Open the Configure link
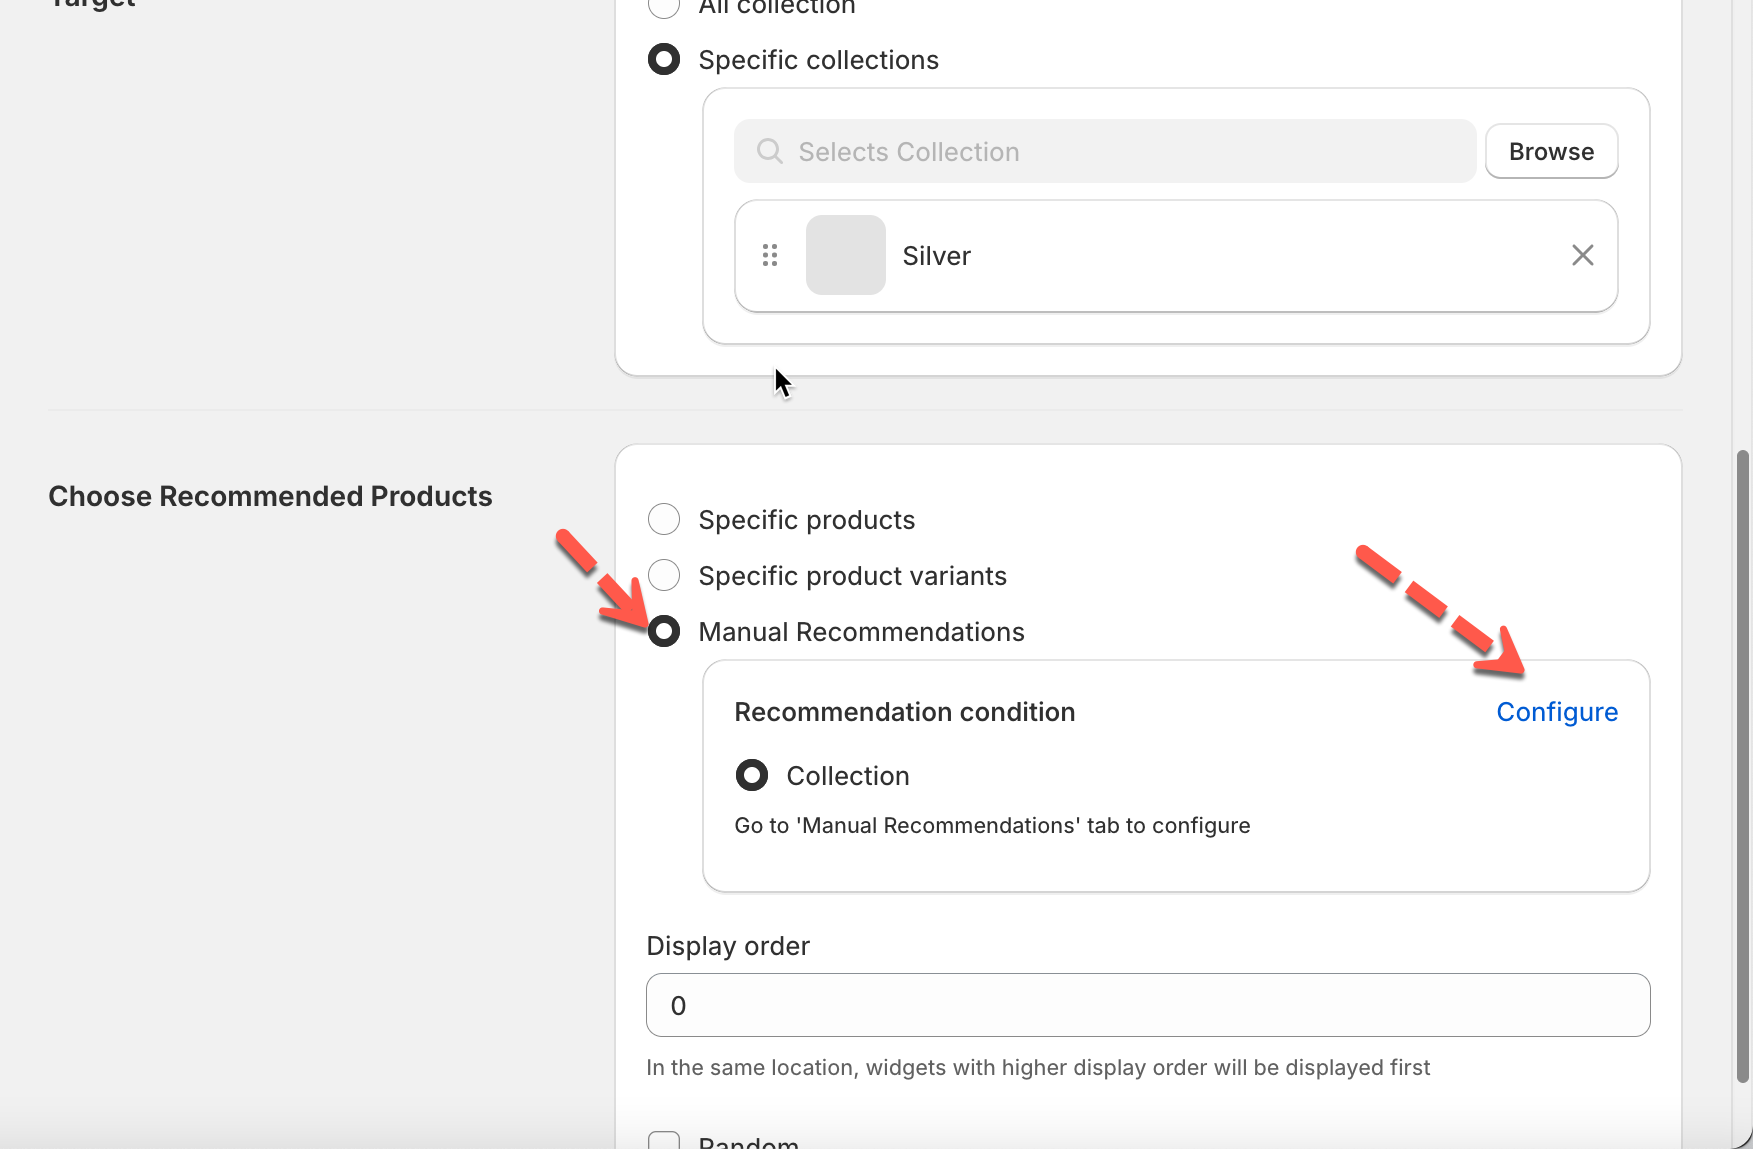Image resolution: width=1753 pixels, height=1149 pixels. point(1556,712)
